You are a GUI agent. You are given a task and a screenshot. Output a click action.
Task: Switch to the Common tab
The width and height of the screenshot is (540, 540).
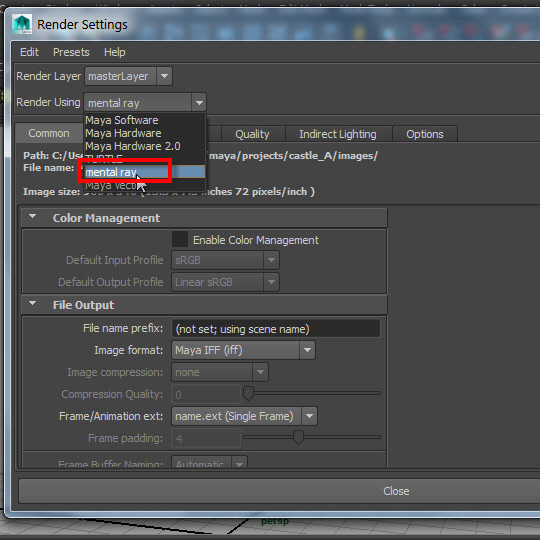(49, 133)
